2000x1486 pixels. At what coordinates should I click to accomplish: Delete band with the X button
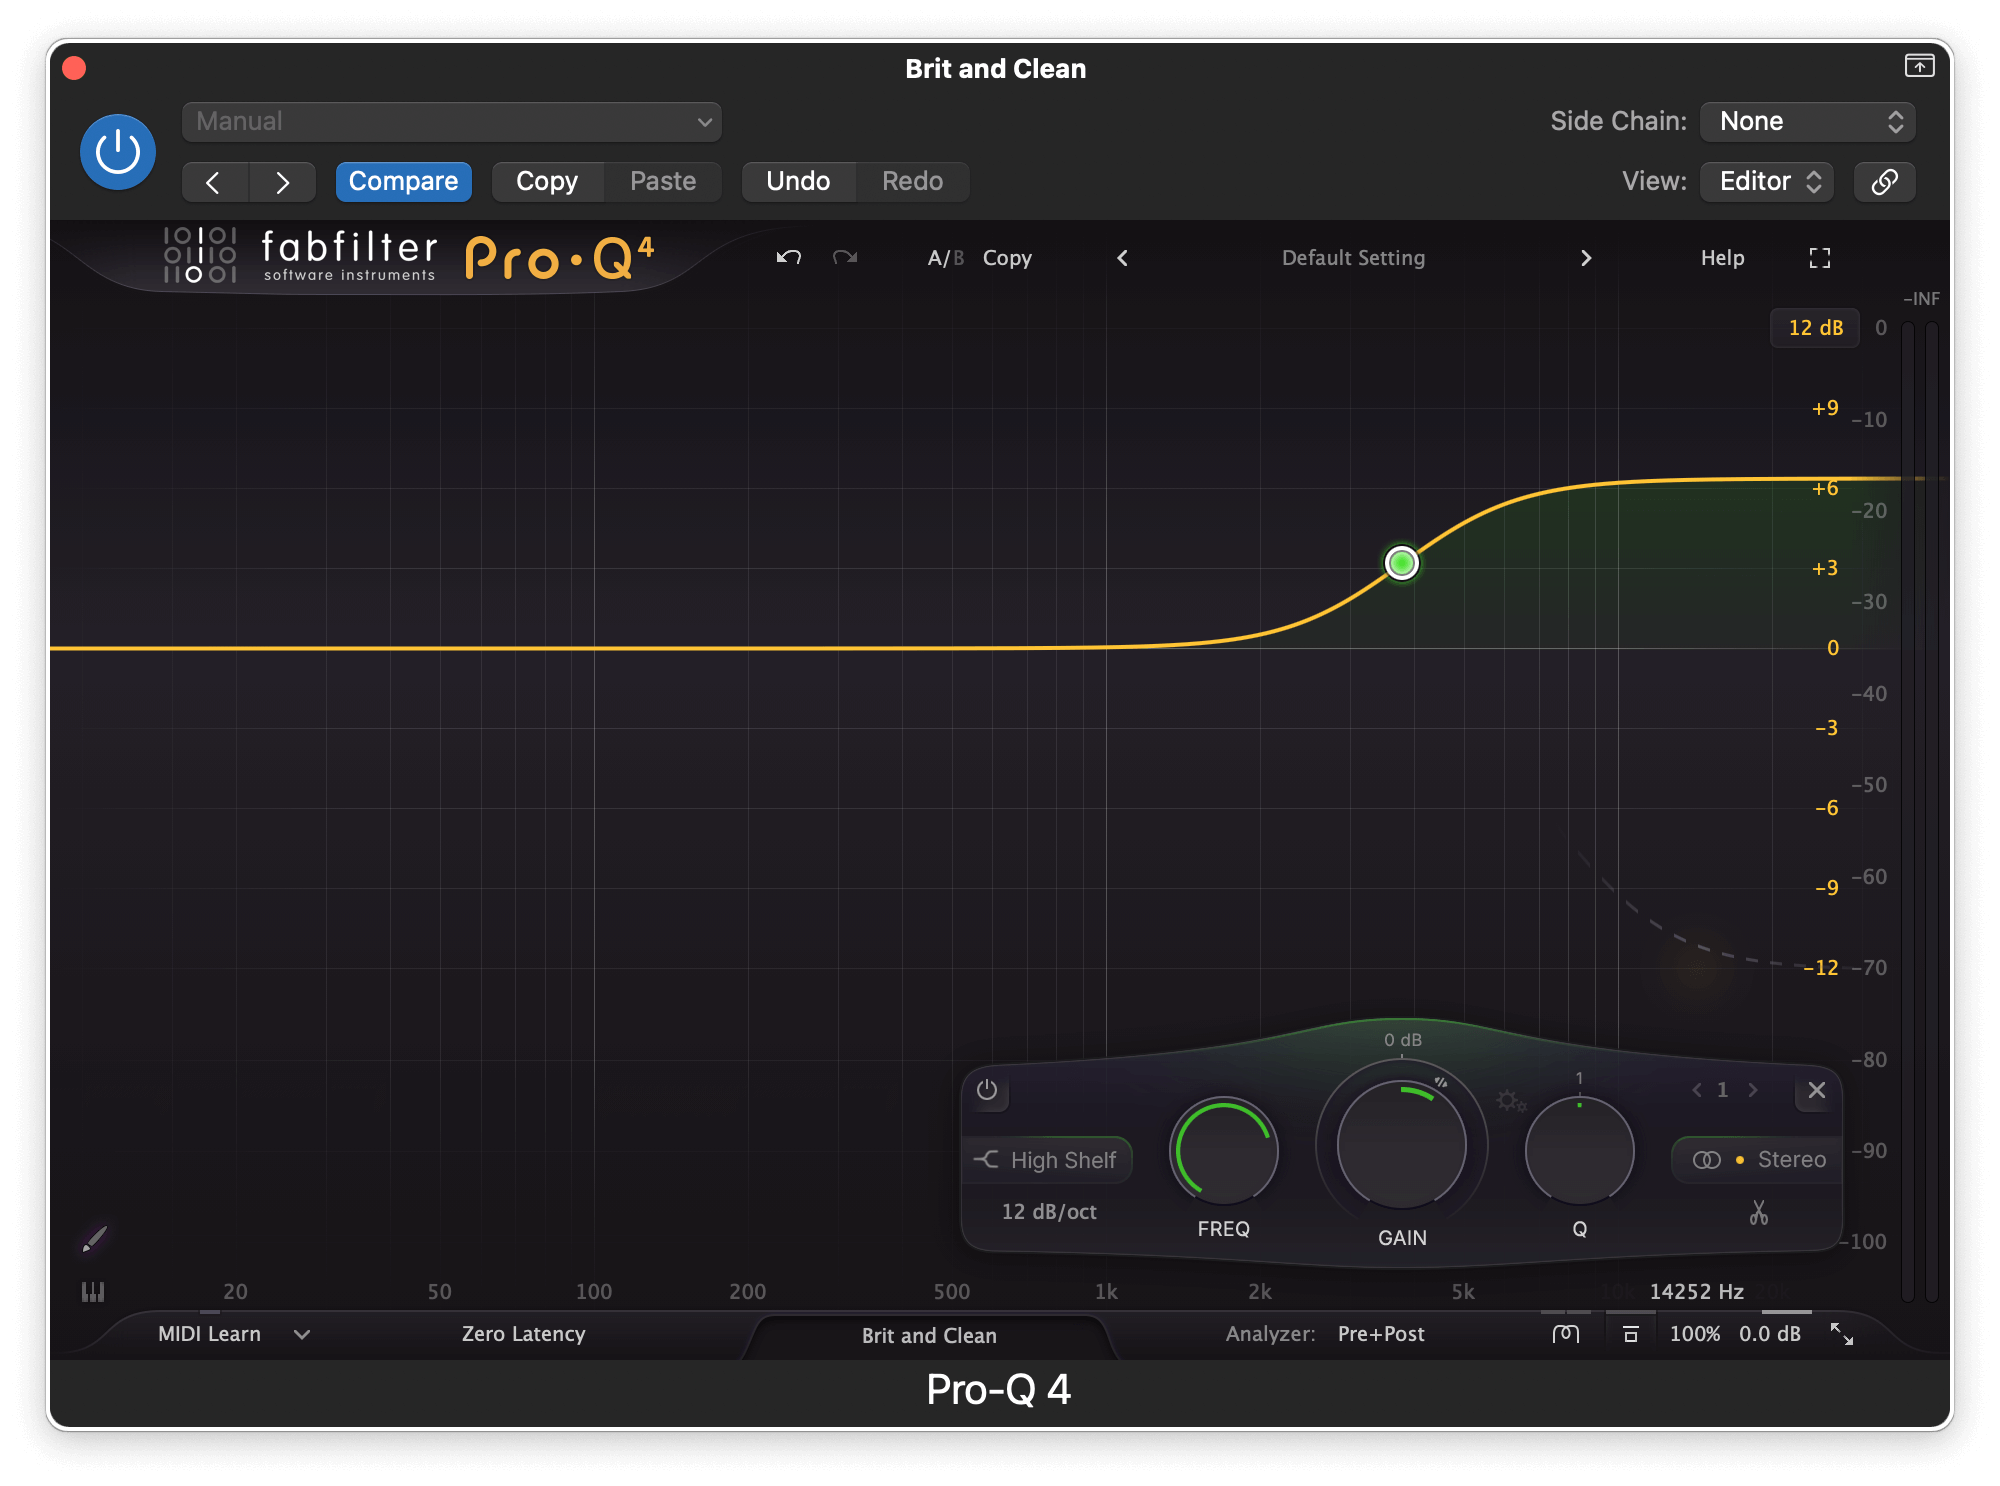coord(1817,1090)
